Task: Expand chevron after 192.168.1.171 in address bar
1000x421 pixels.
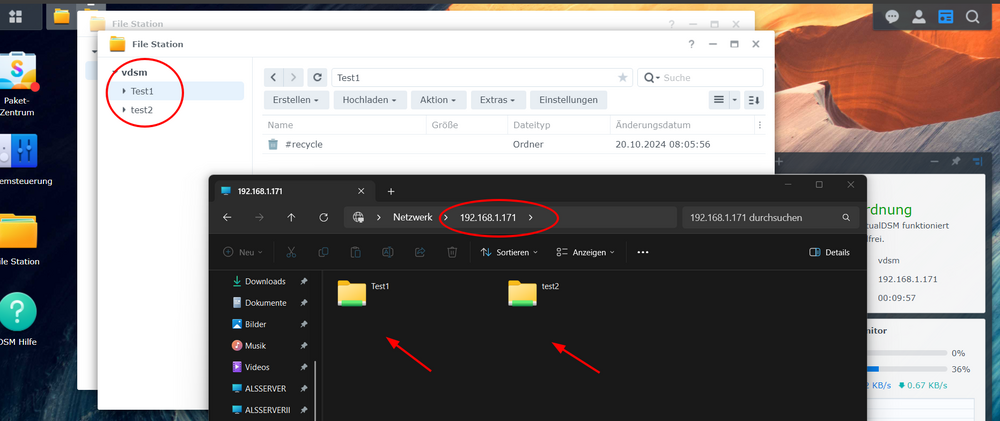Action: pyautogui.click(x=531, y=218)
